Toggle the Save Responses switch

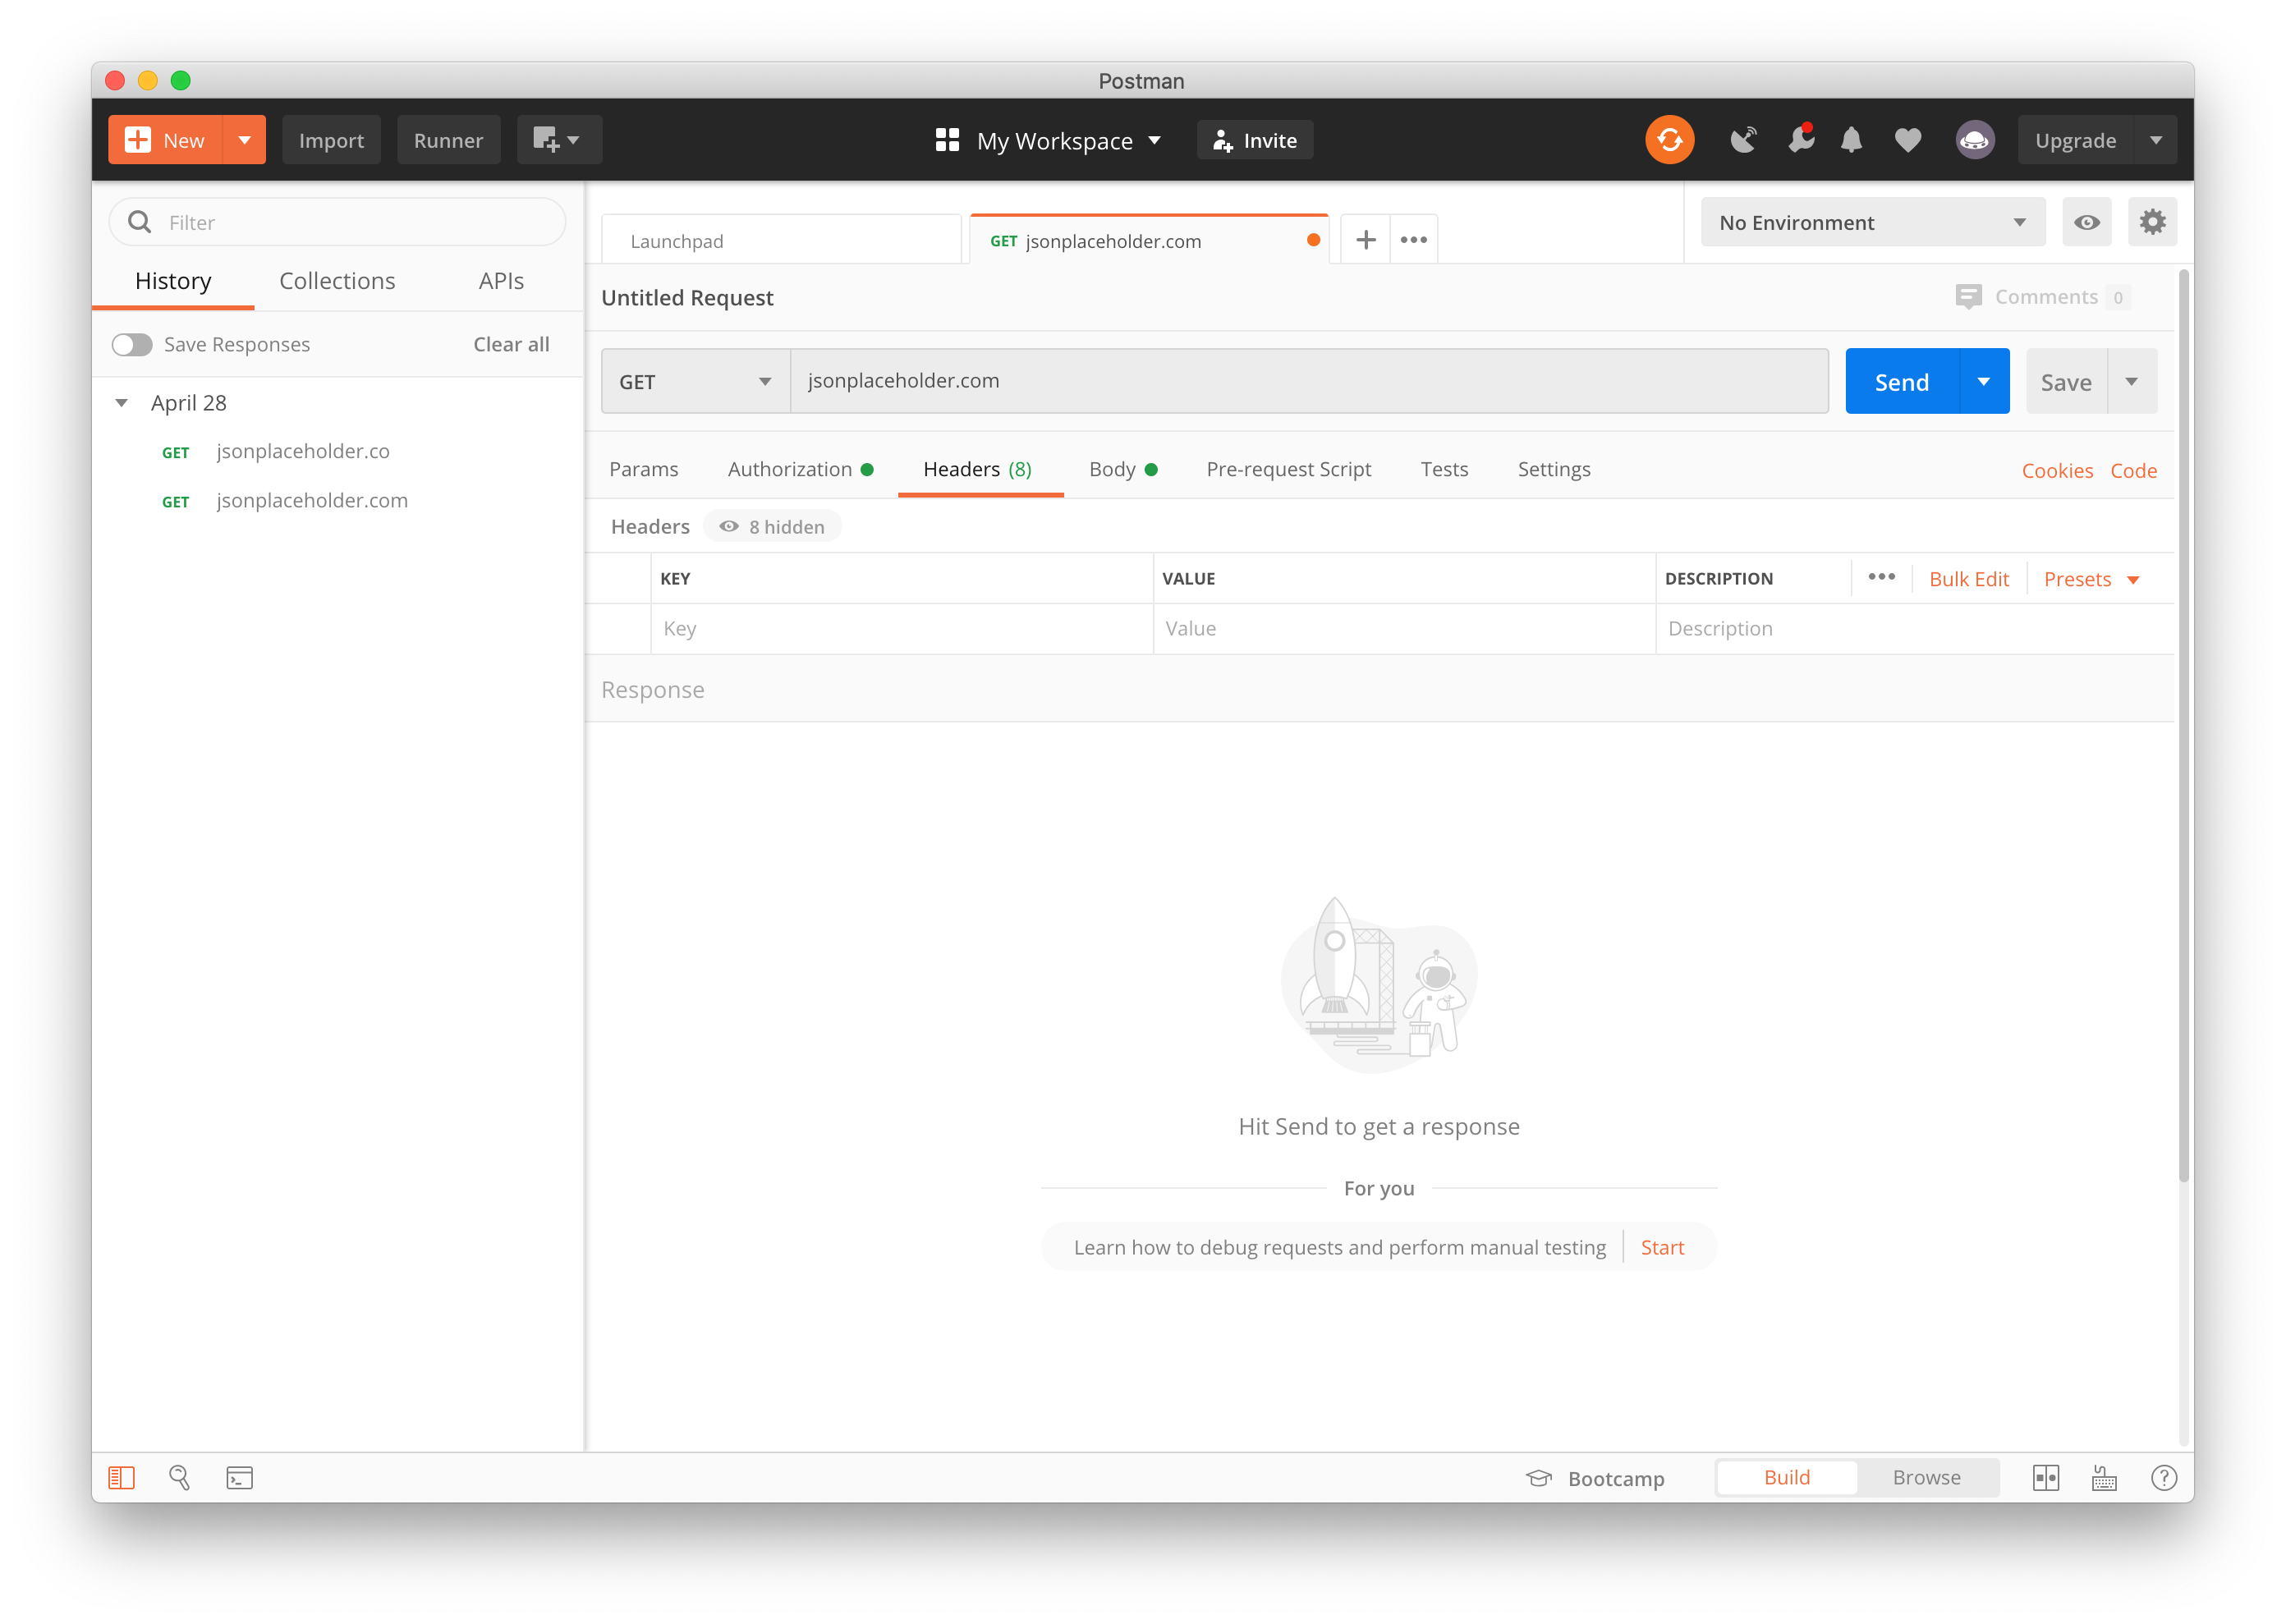[x=131, y=342]
